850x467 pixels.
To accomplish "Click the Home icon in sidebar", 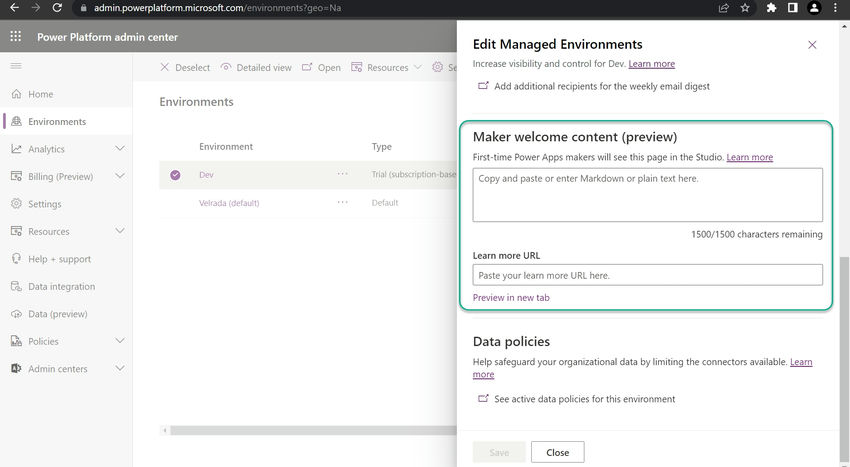I will click(x=16, y=94).
